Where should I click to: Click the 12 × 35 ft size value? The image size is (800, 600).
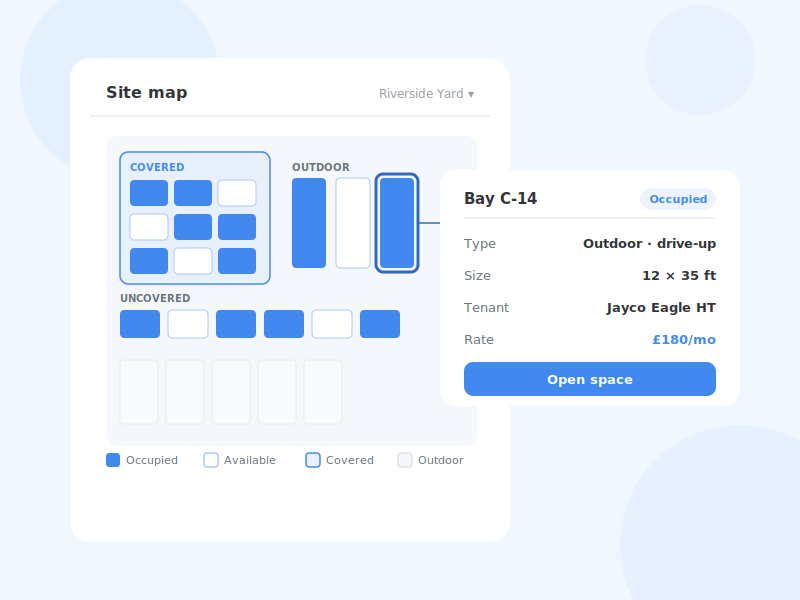(x=679, y=276)
